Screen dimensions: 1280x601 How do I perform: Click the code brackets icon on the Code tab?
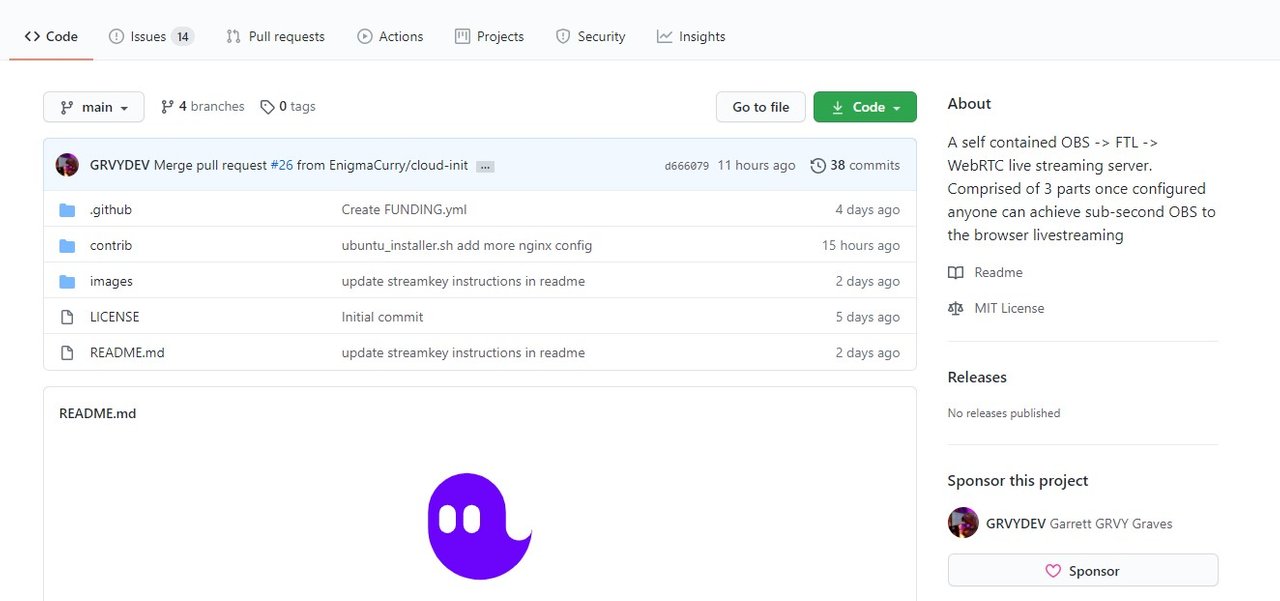click(x=32, y=37)
